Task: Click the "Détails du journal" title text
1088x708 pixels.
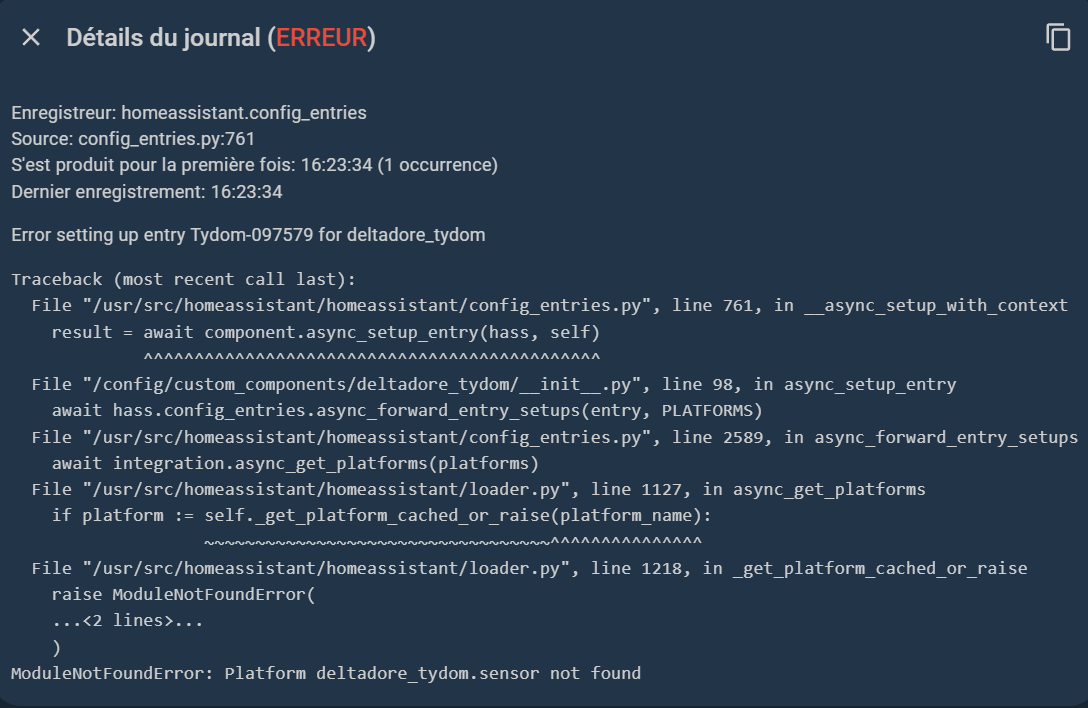Action: point(163,38)
